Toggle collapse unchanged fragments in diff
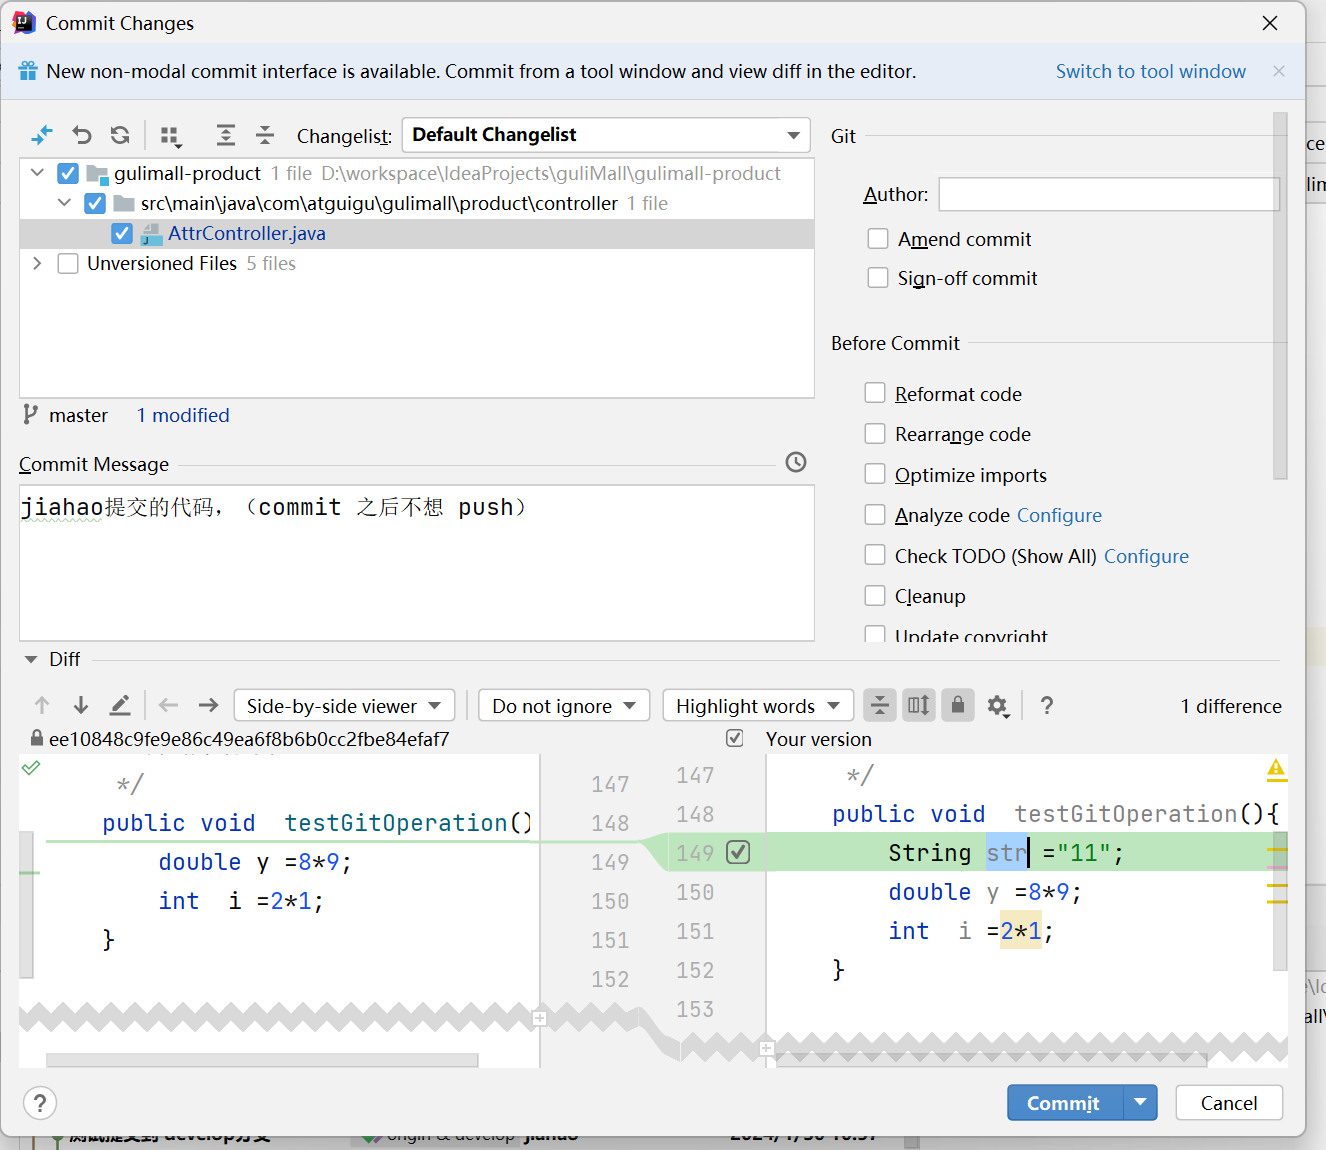Screen dimensions: 1326x1150 (x=879, y=705)
